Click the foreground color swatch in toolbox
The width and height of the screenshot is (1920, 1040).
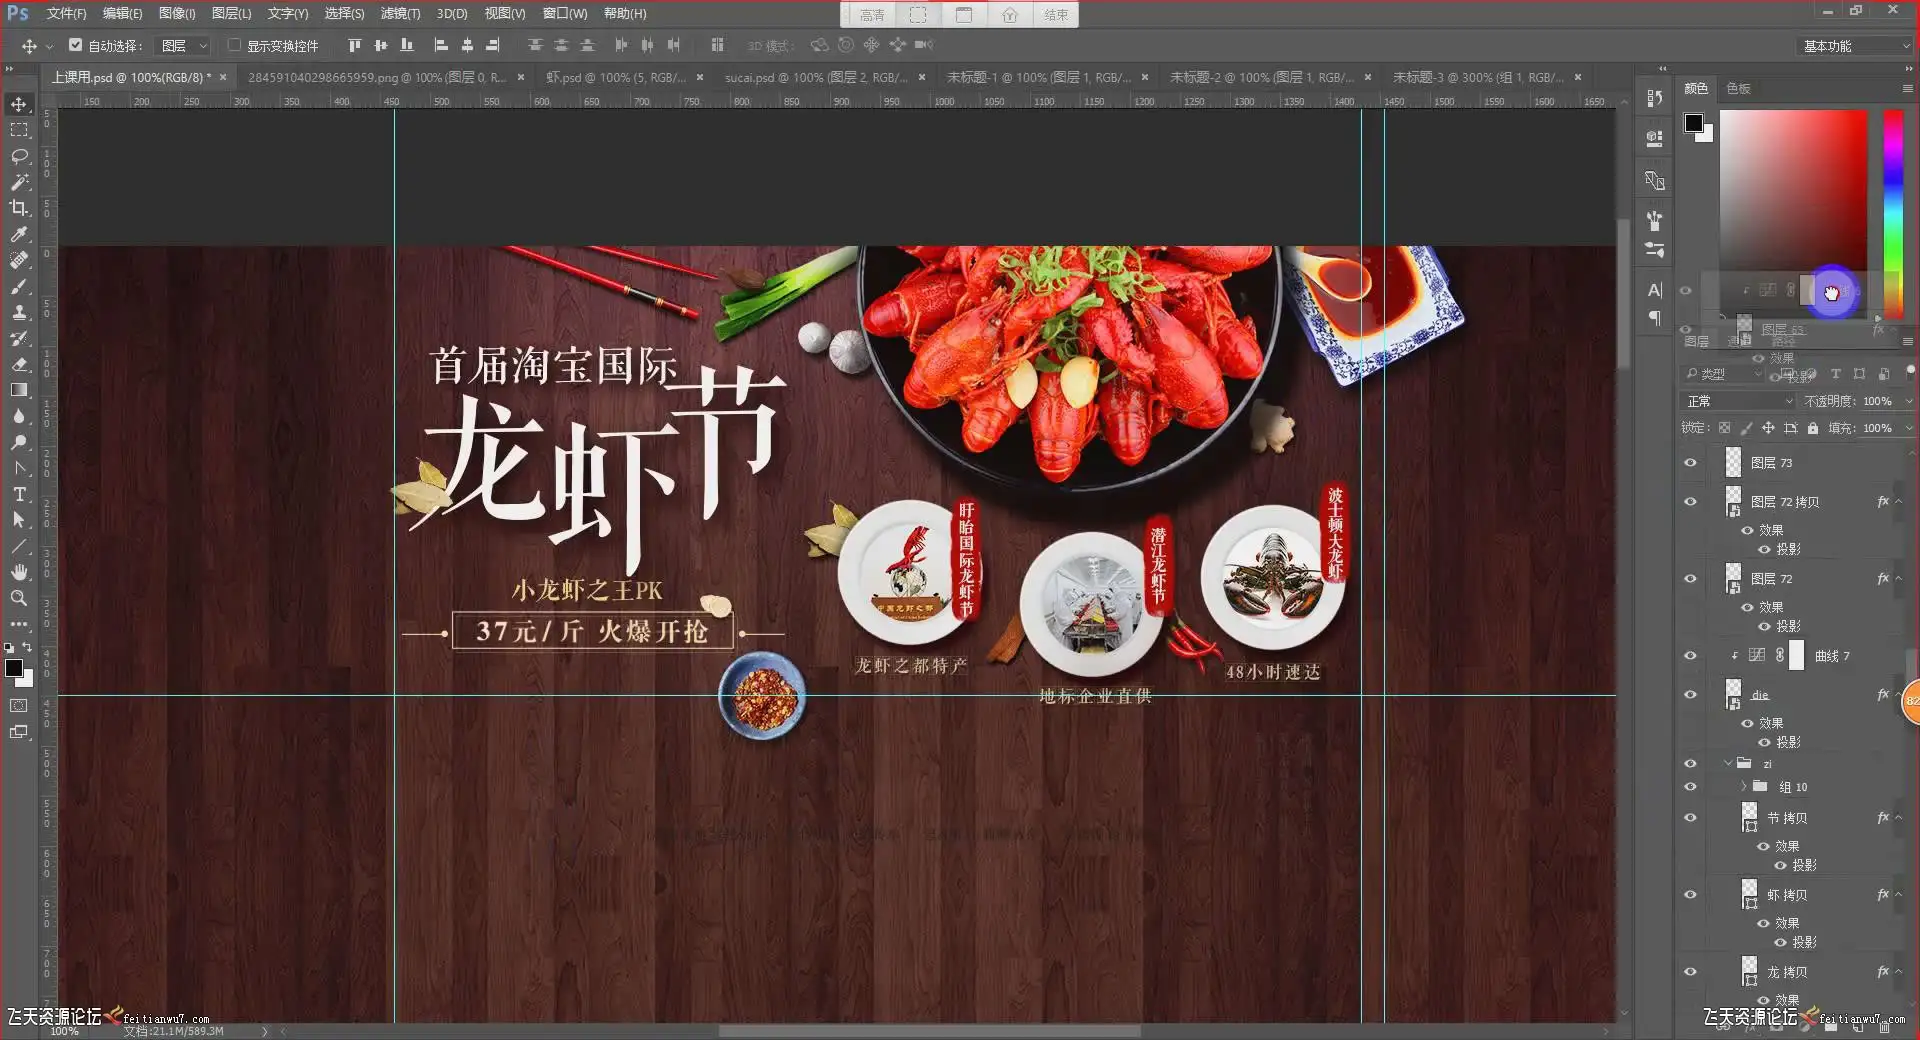click(14, 668)
